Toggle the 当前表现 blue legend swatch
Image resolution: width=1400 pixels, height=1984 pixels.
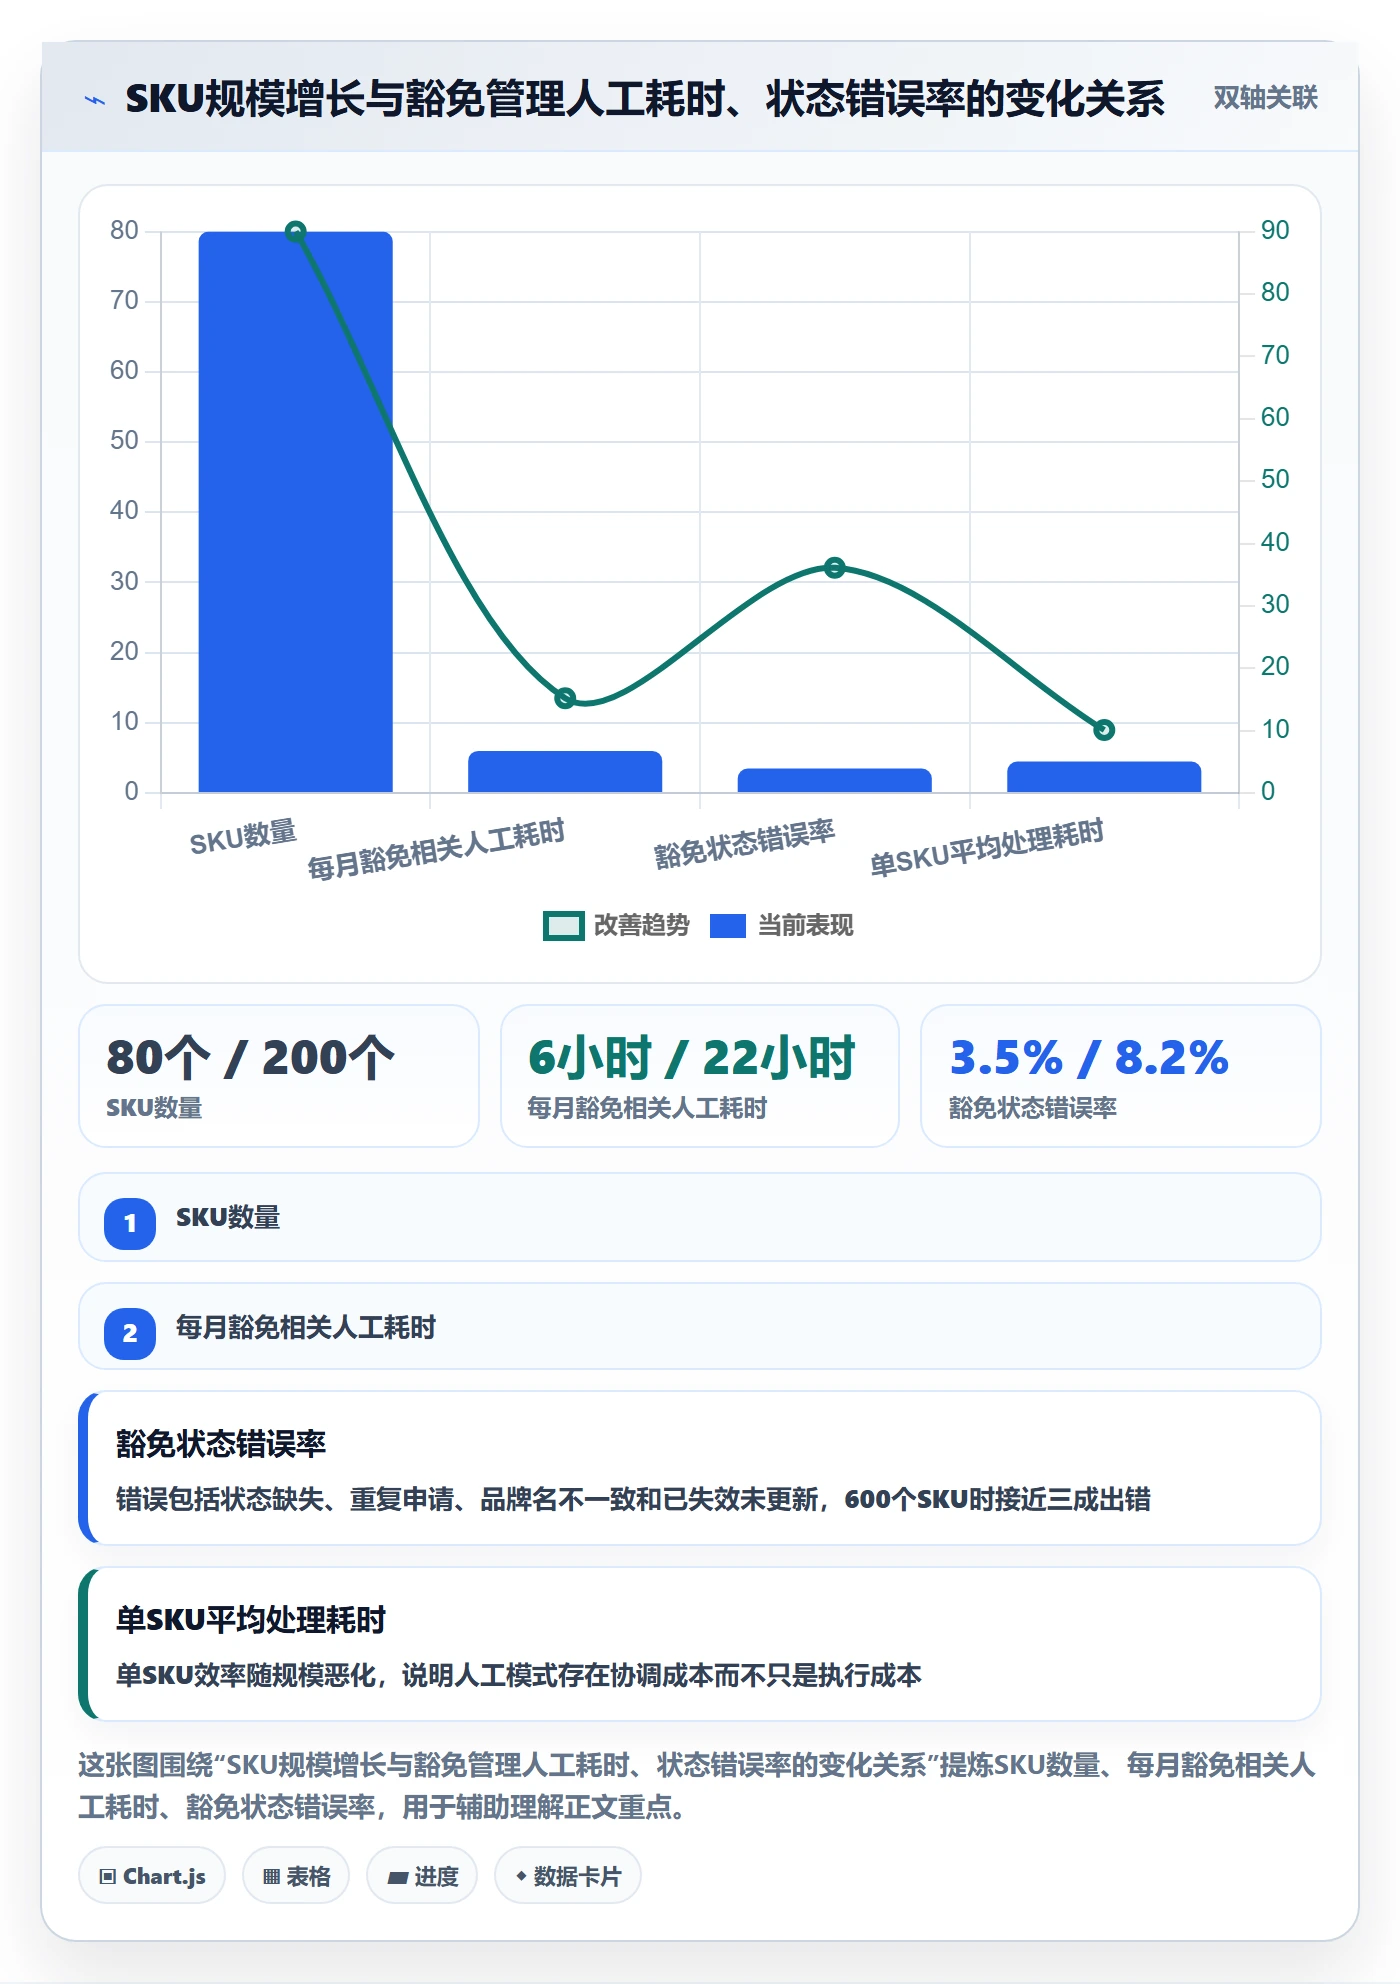coord(727,926)
